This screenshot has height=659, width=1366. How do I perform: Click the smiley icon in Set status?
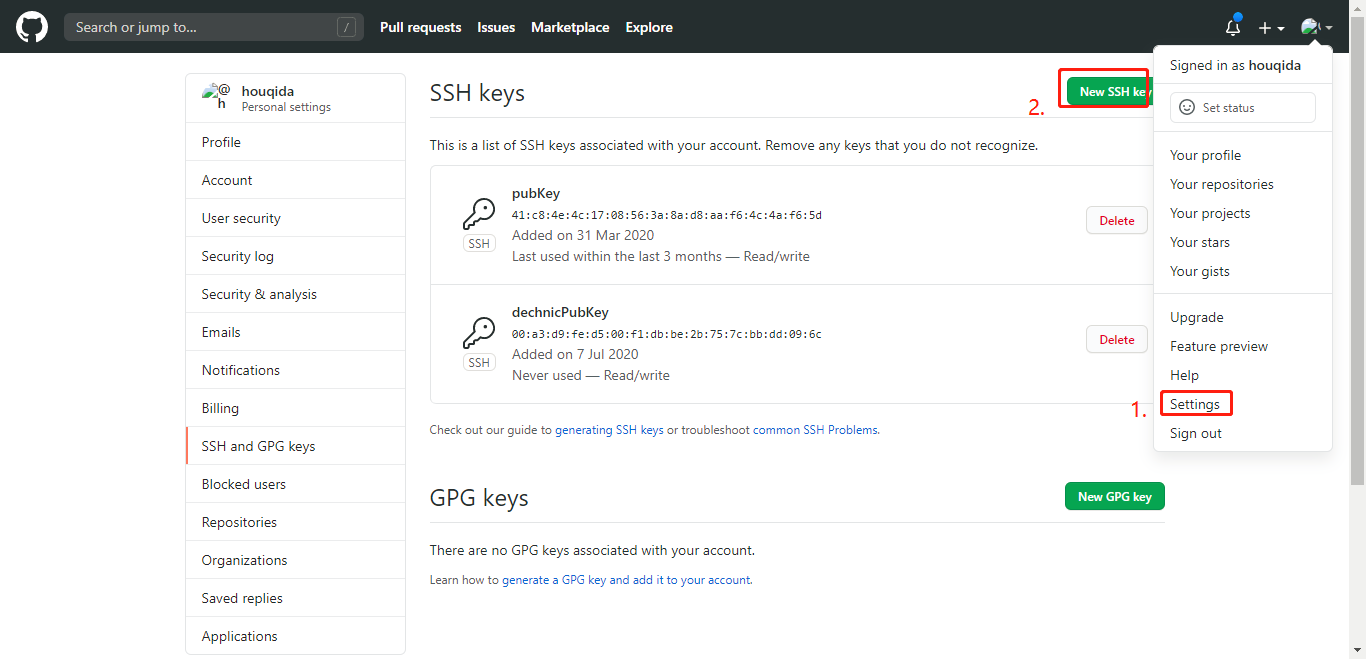coord(1187,107)
